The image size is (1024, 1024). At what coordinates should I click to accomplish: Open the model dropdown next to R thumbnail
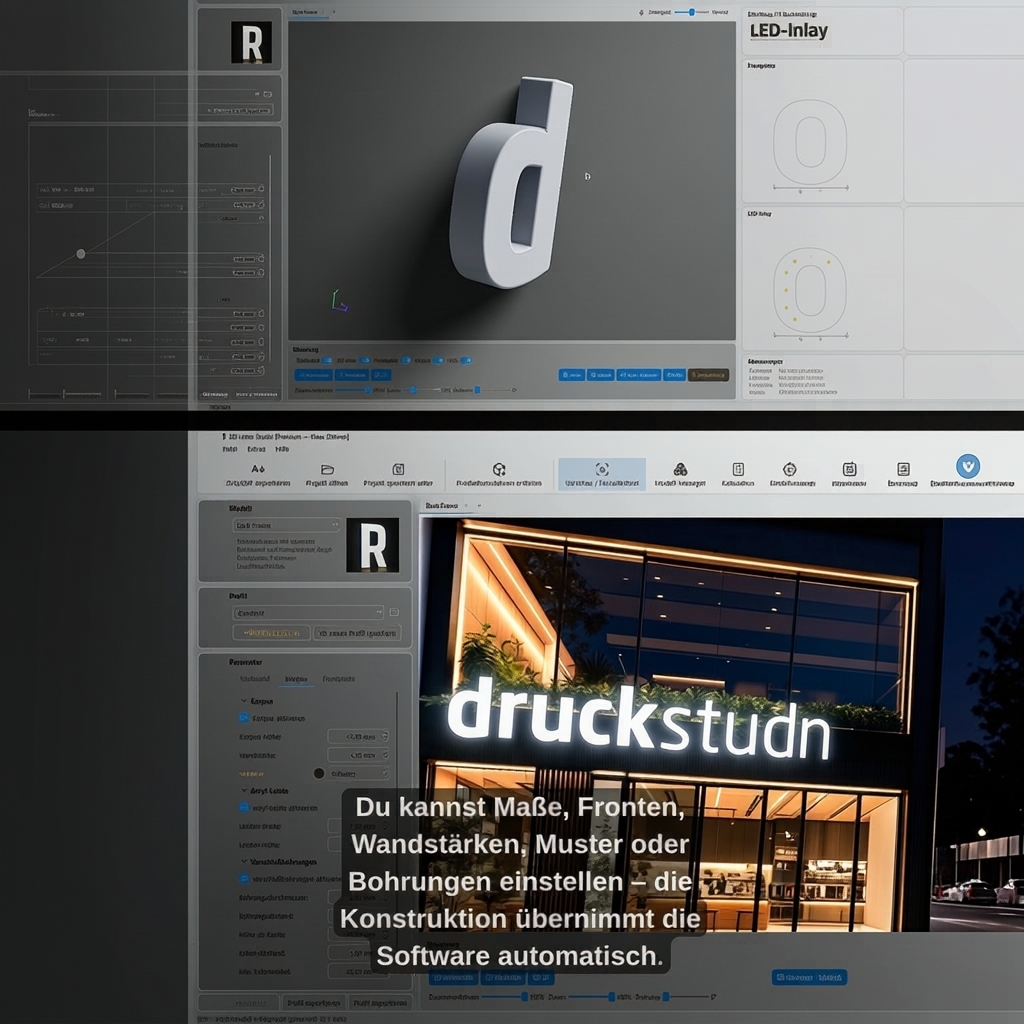click(x=287, y=524)
